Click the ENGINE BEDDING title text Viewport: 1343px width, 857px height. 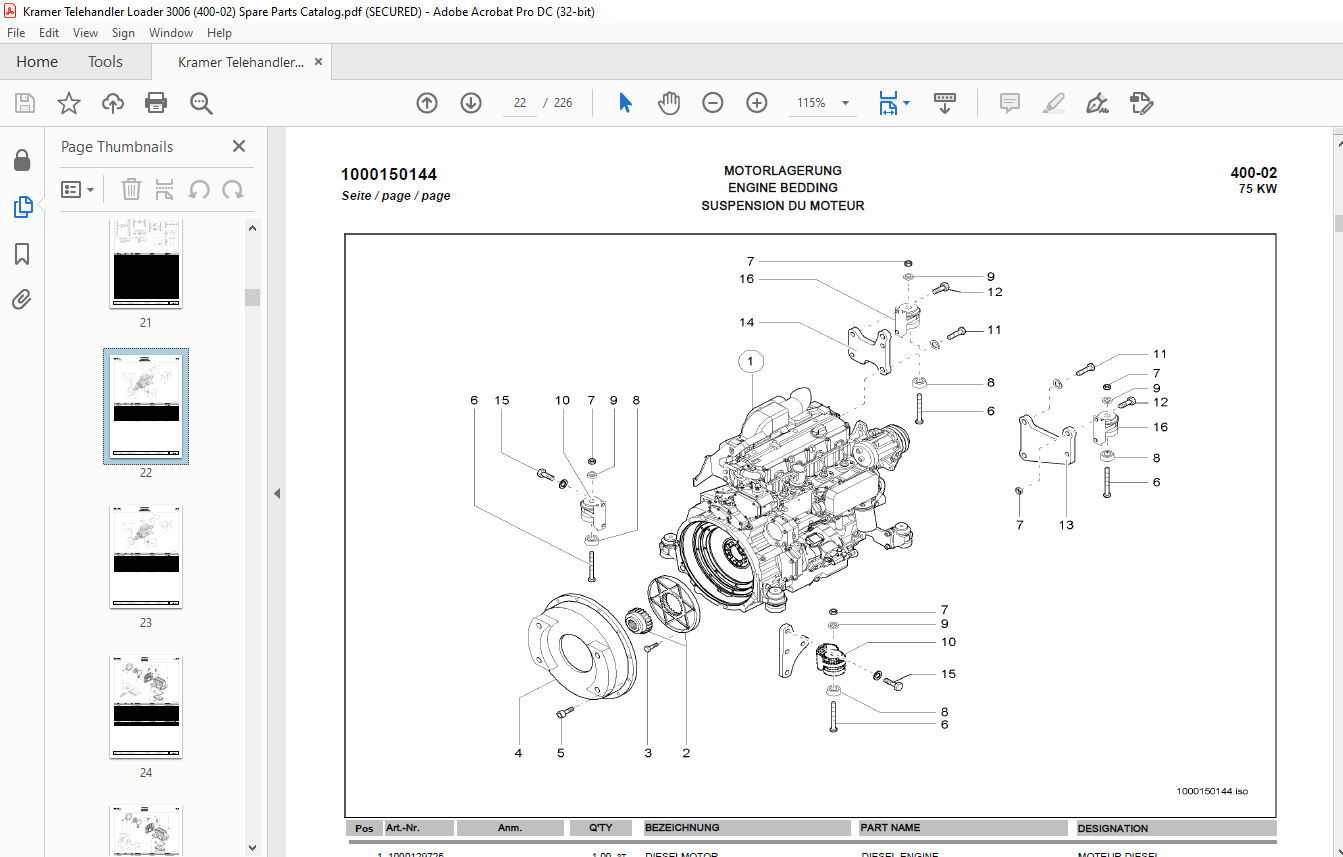pos(783,188)
